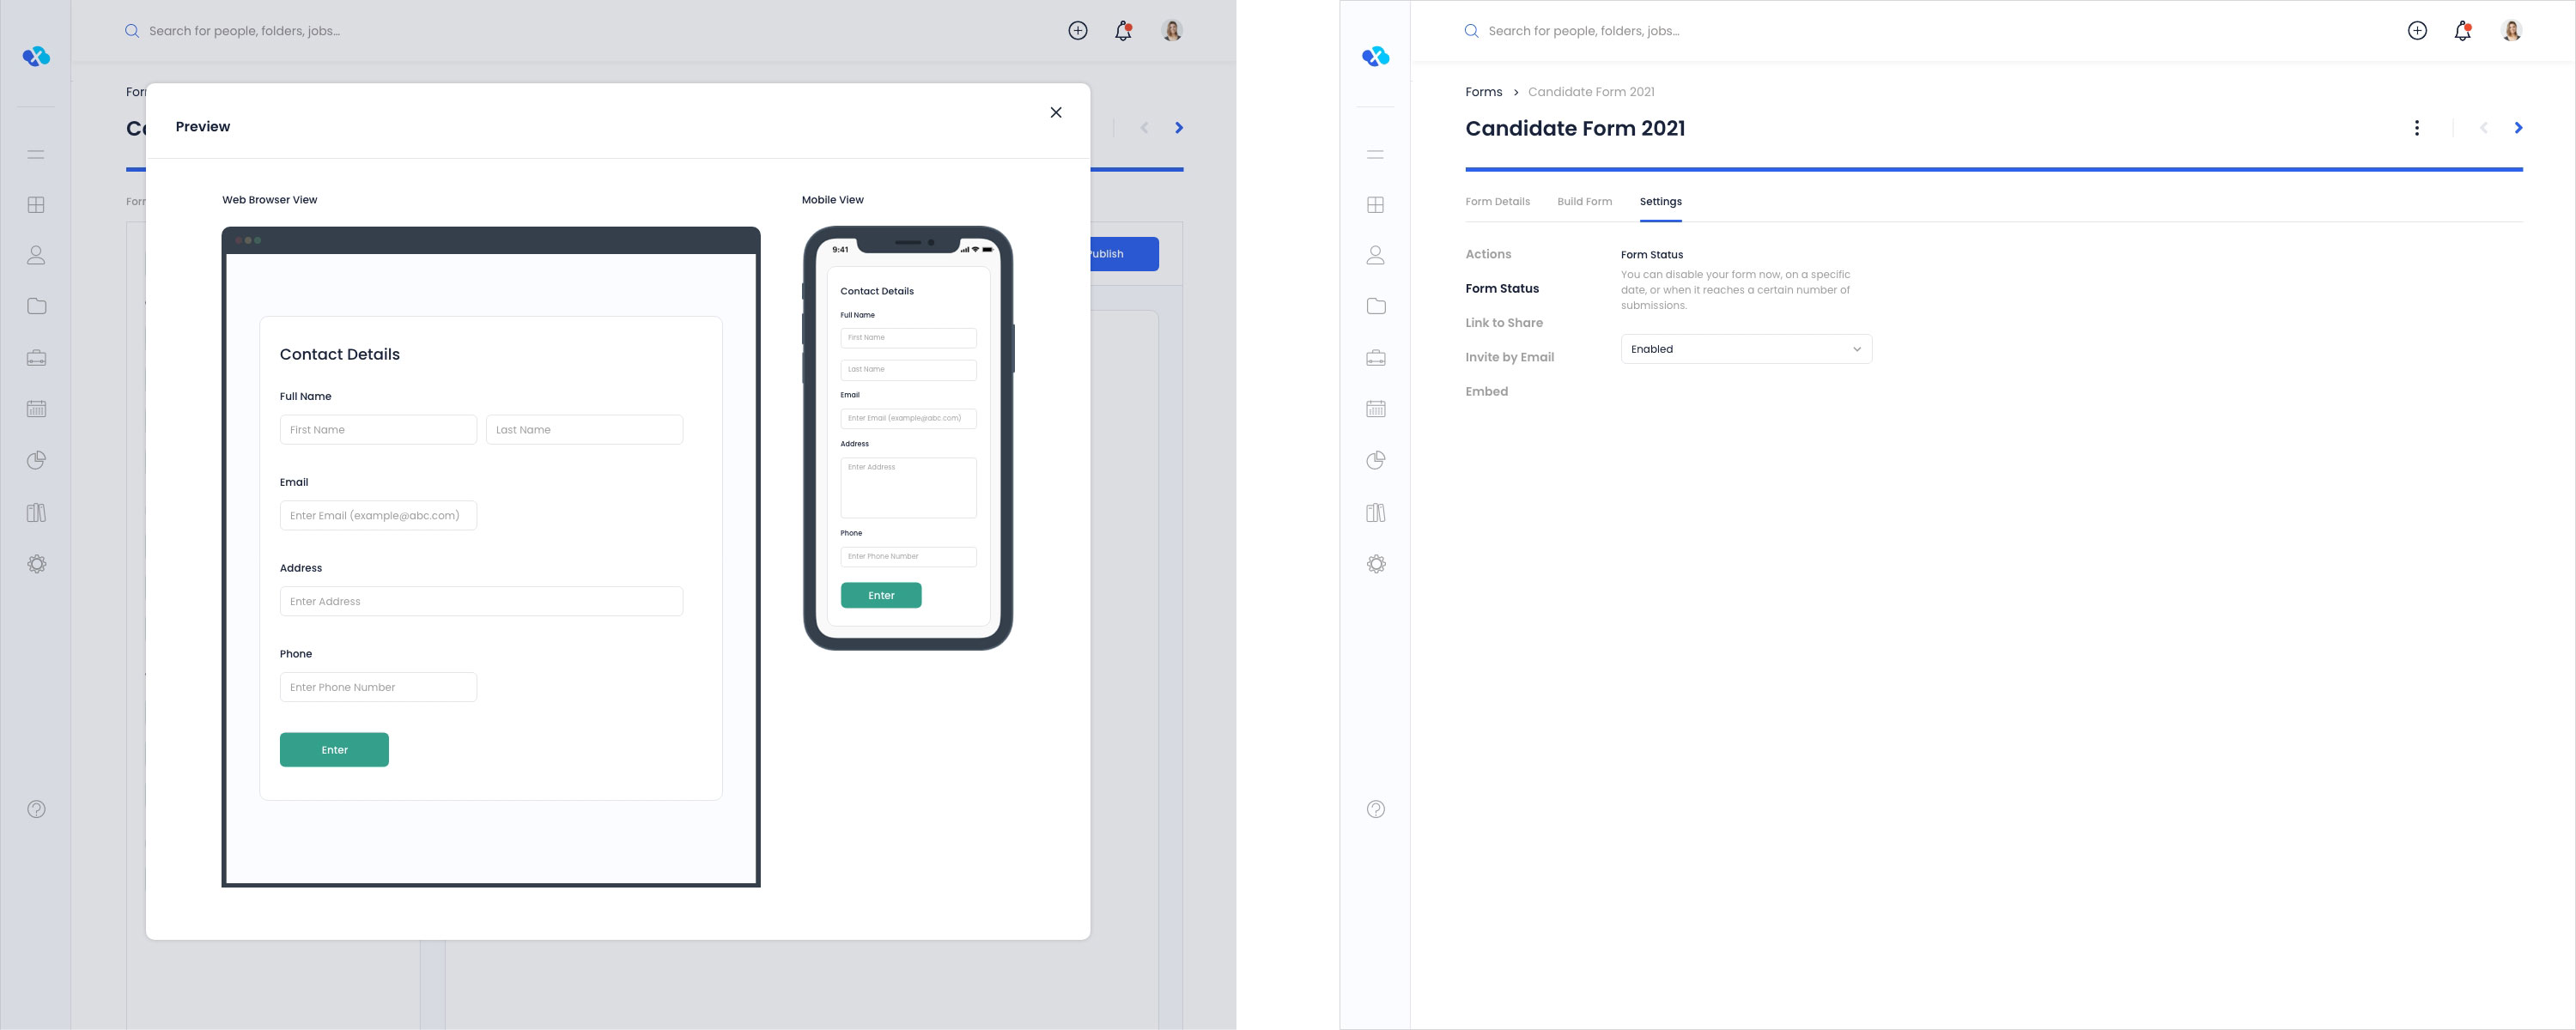Open settings gear icon in right sidebar
2576x1030 pixels.
coord(1376,564)
